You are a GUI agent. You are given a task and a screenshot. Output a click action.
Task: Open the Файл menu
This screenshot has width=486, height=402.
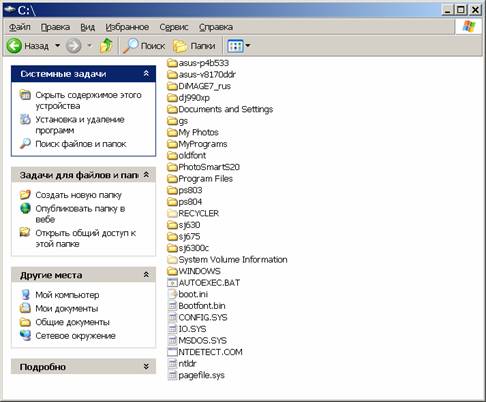20,27
